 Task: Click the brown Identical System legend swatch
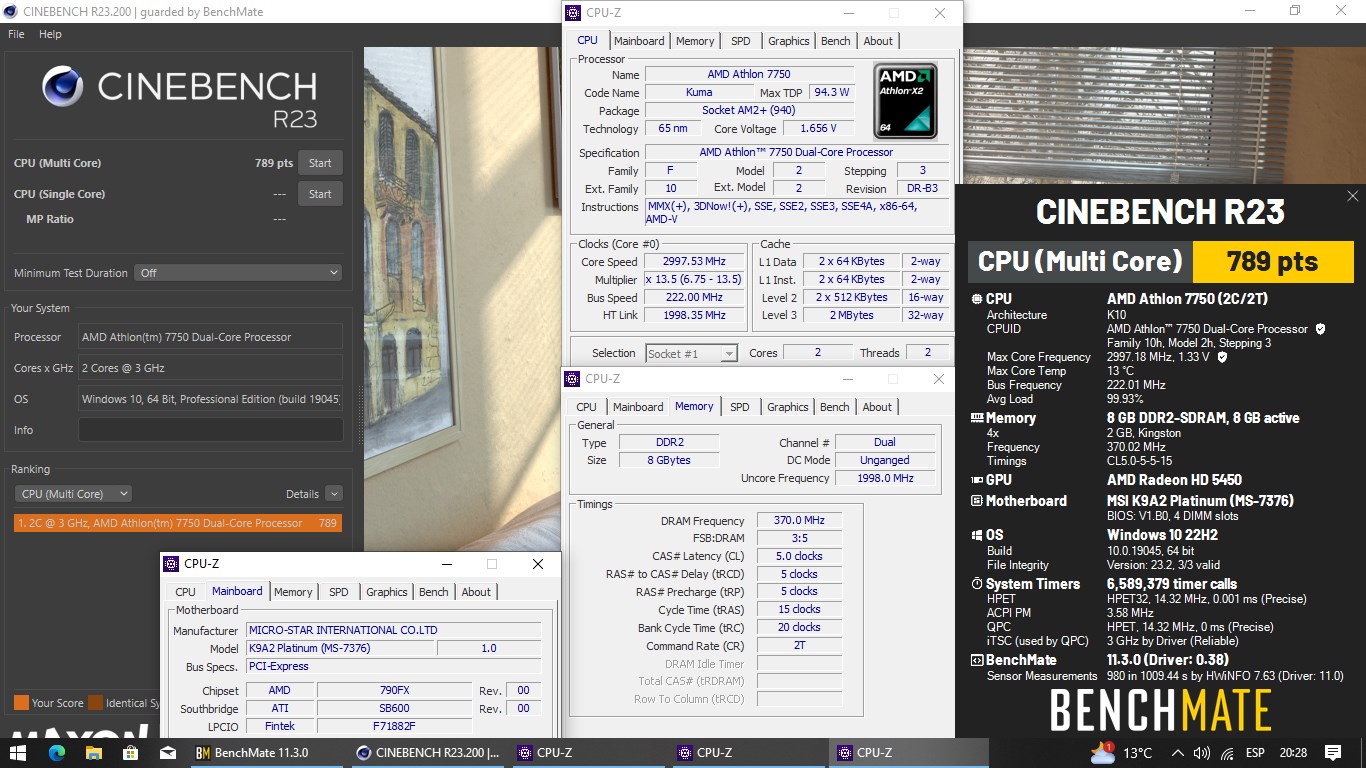click(95, 703)
